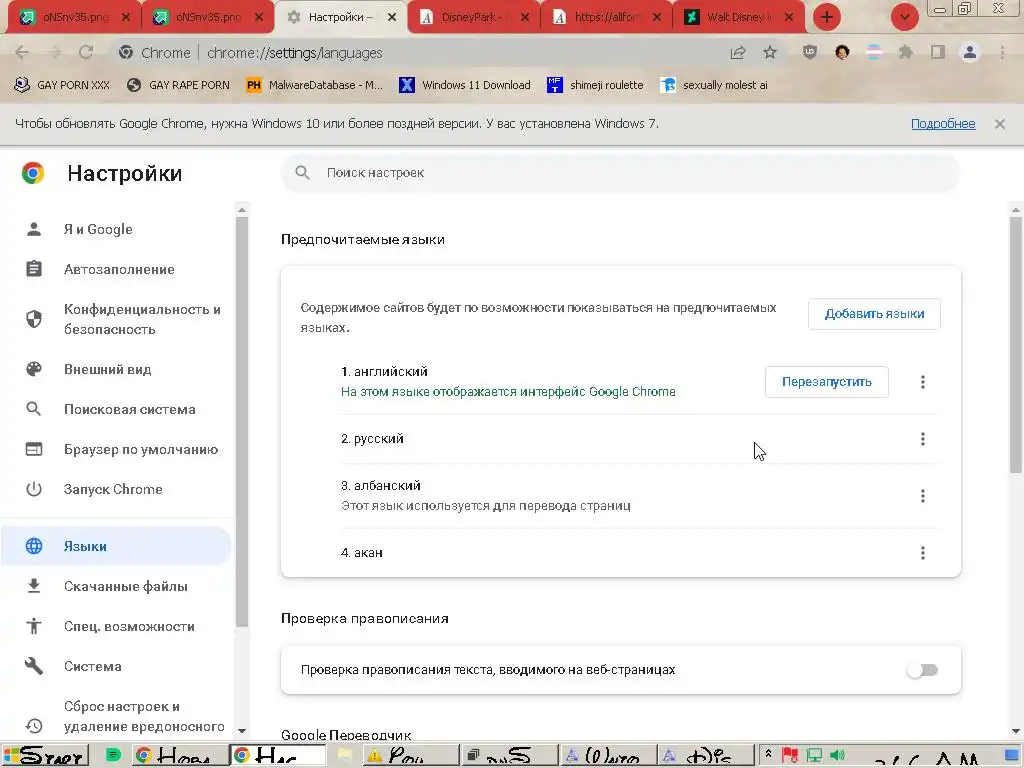
Task: Click the wrench icon beside Система
Action: 34,666
